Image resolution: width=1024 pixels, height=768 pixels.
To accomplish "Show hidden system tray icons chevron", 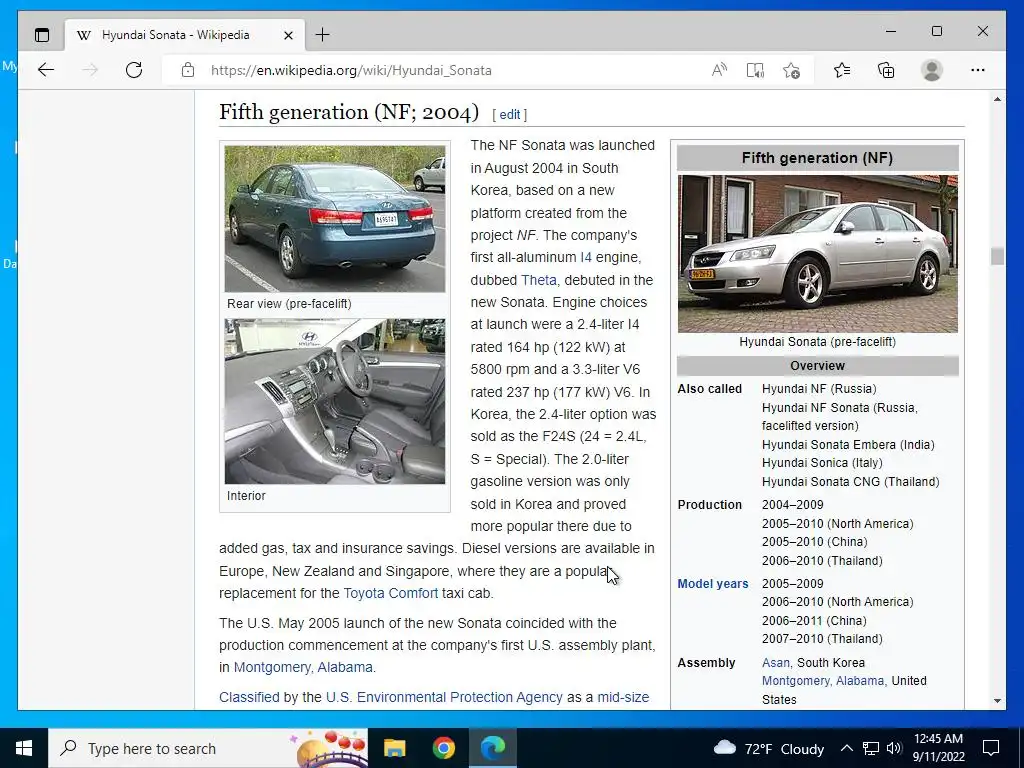I will coord(846,748).
